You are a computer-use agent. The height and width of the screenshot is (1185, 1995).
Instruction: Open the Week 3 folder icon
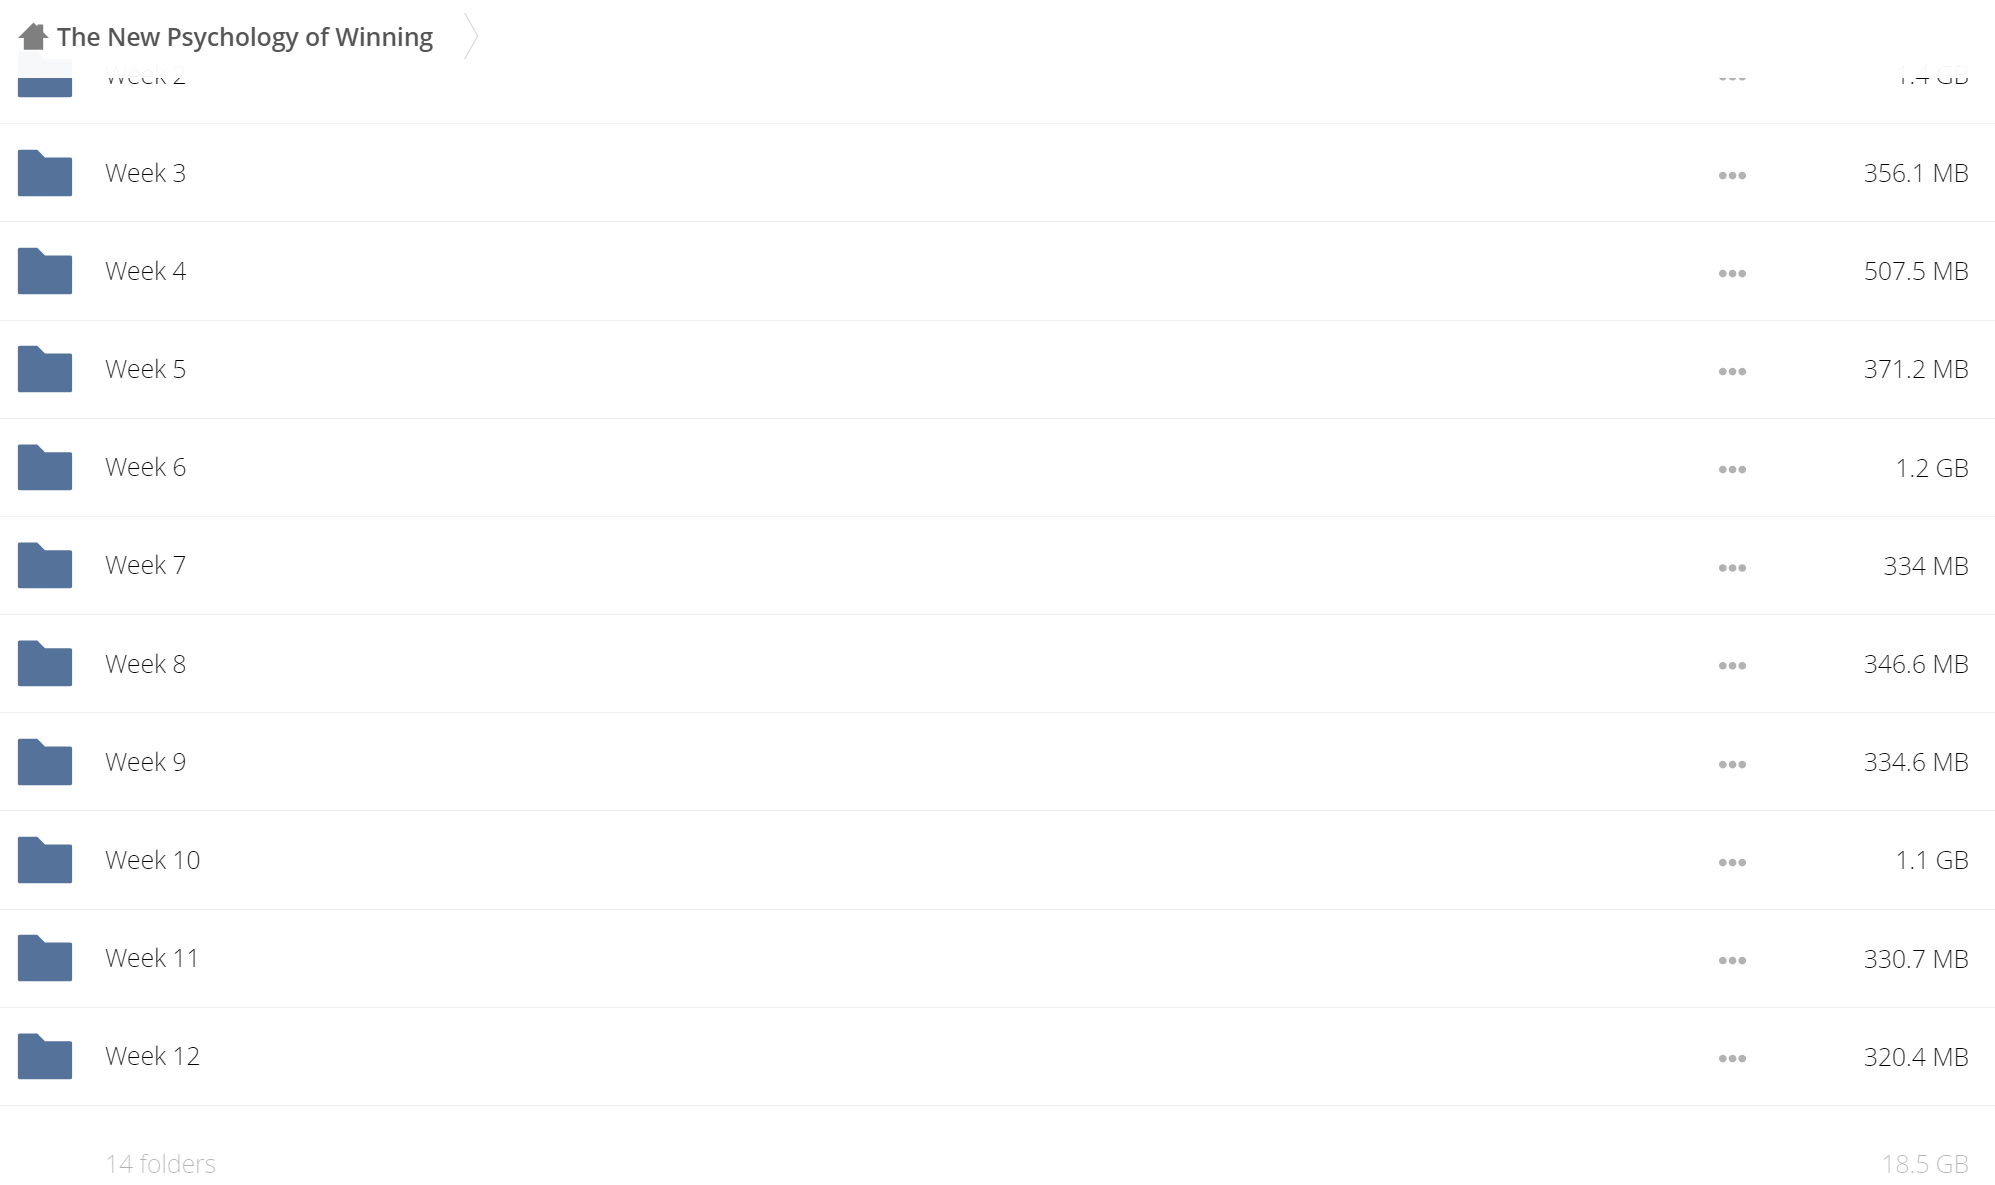click(45, 173)
